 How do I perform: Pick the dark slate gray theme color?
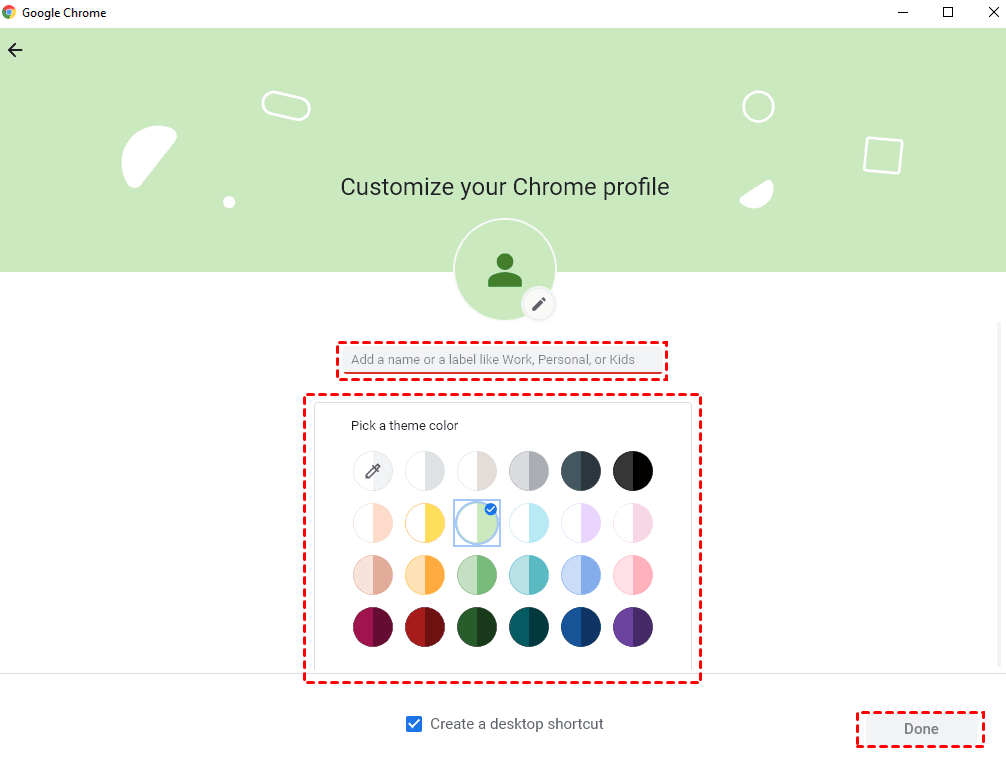pos(581,471)
